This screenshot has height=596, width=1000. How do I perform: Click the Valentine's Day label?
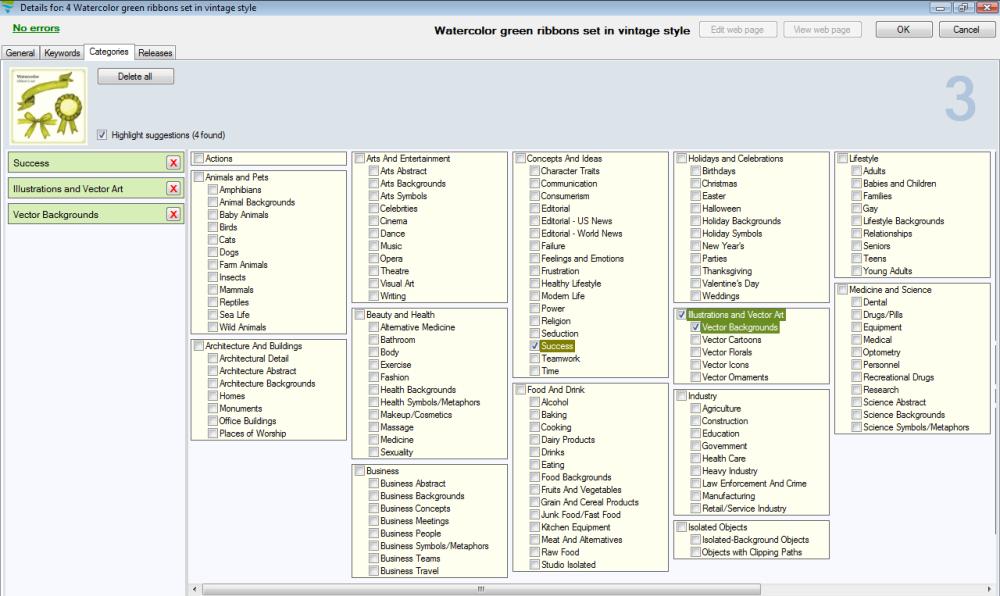pyautogui.click(x=730, y=283)
